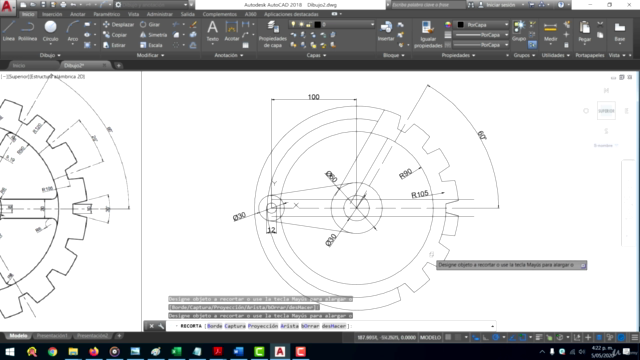Click the Undo arrow in quick access toolbar

tap(73, 5)
